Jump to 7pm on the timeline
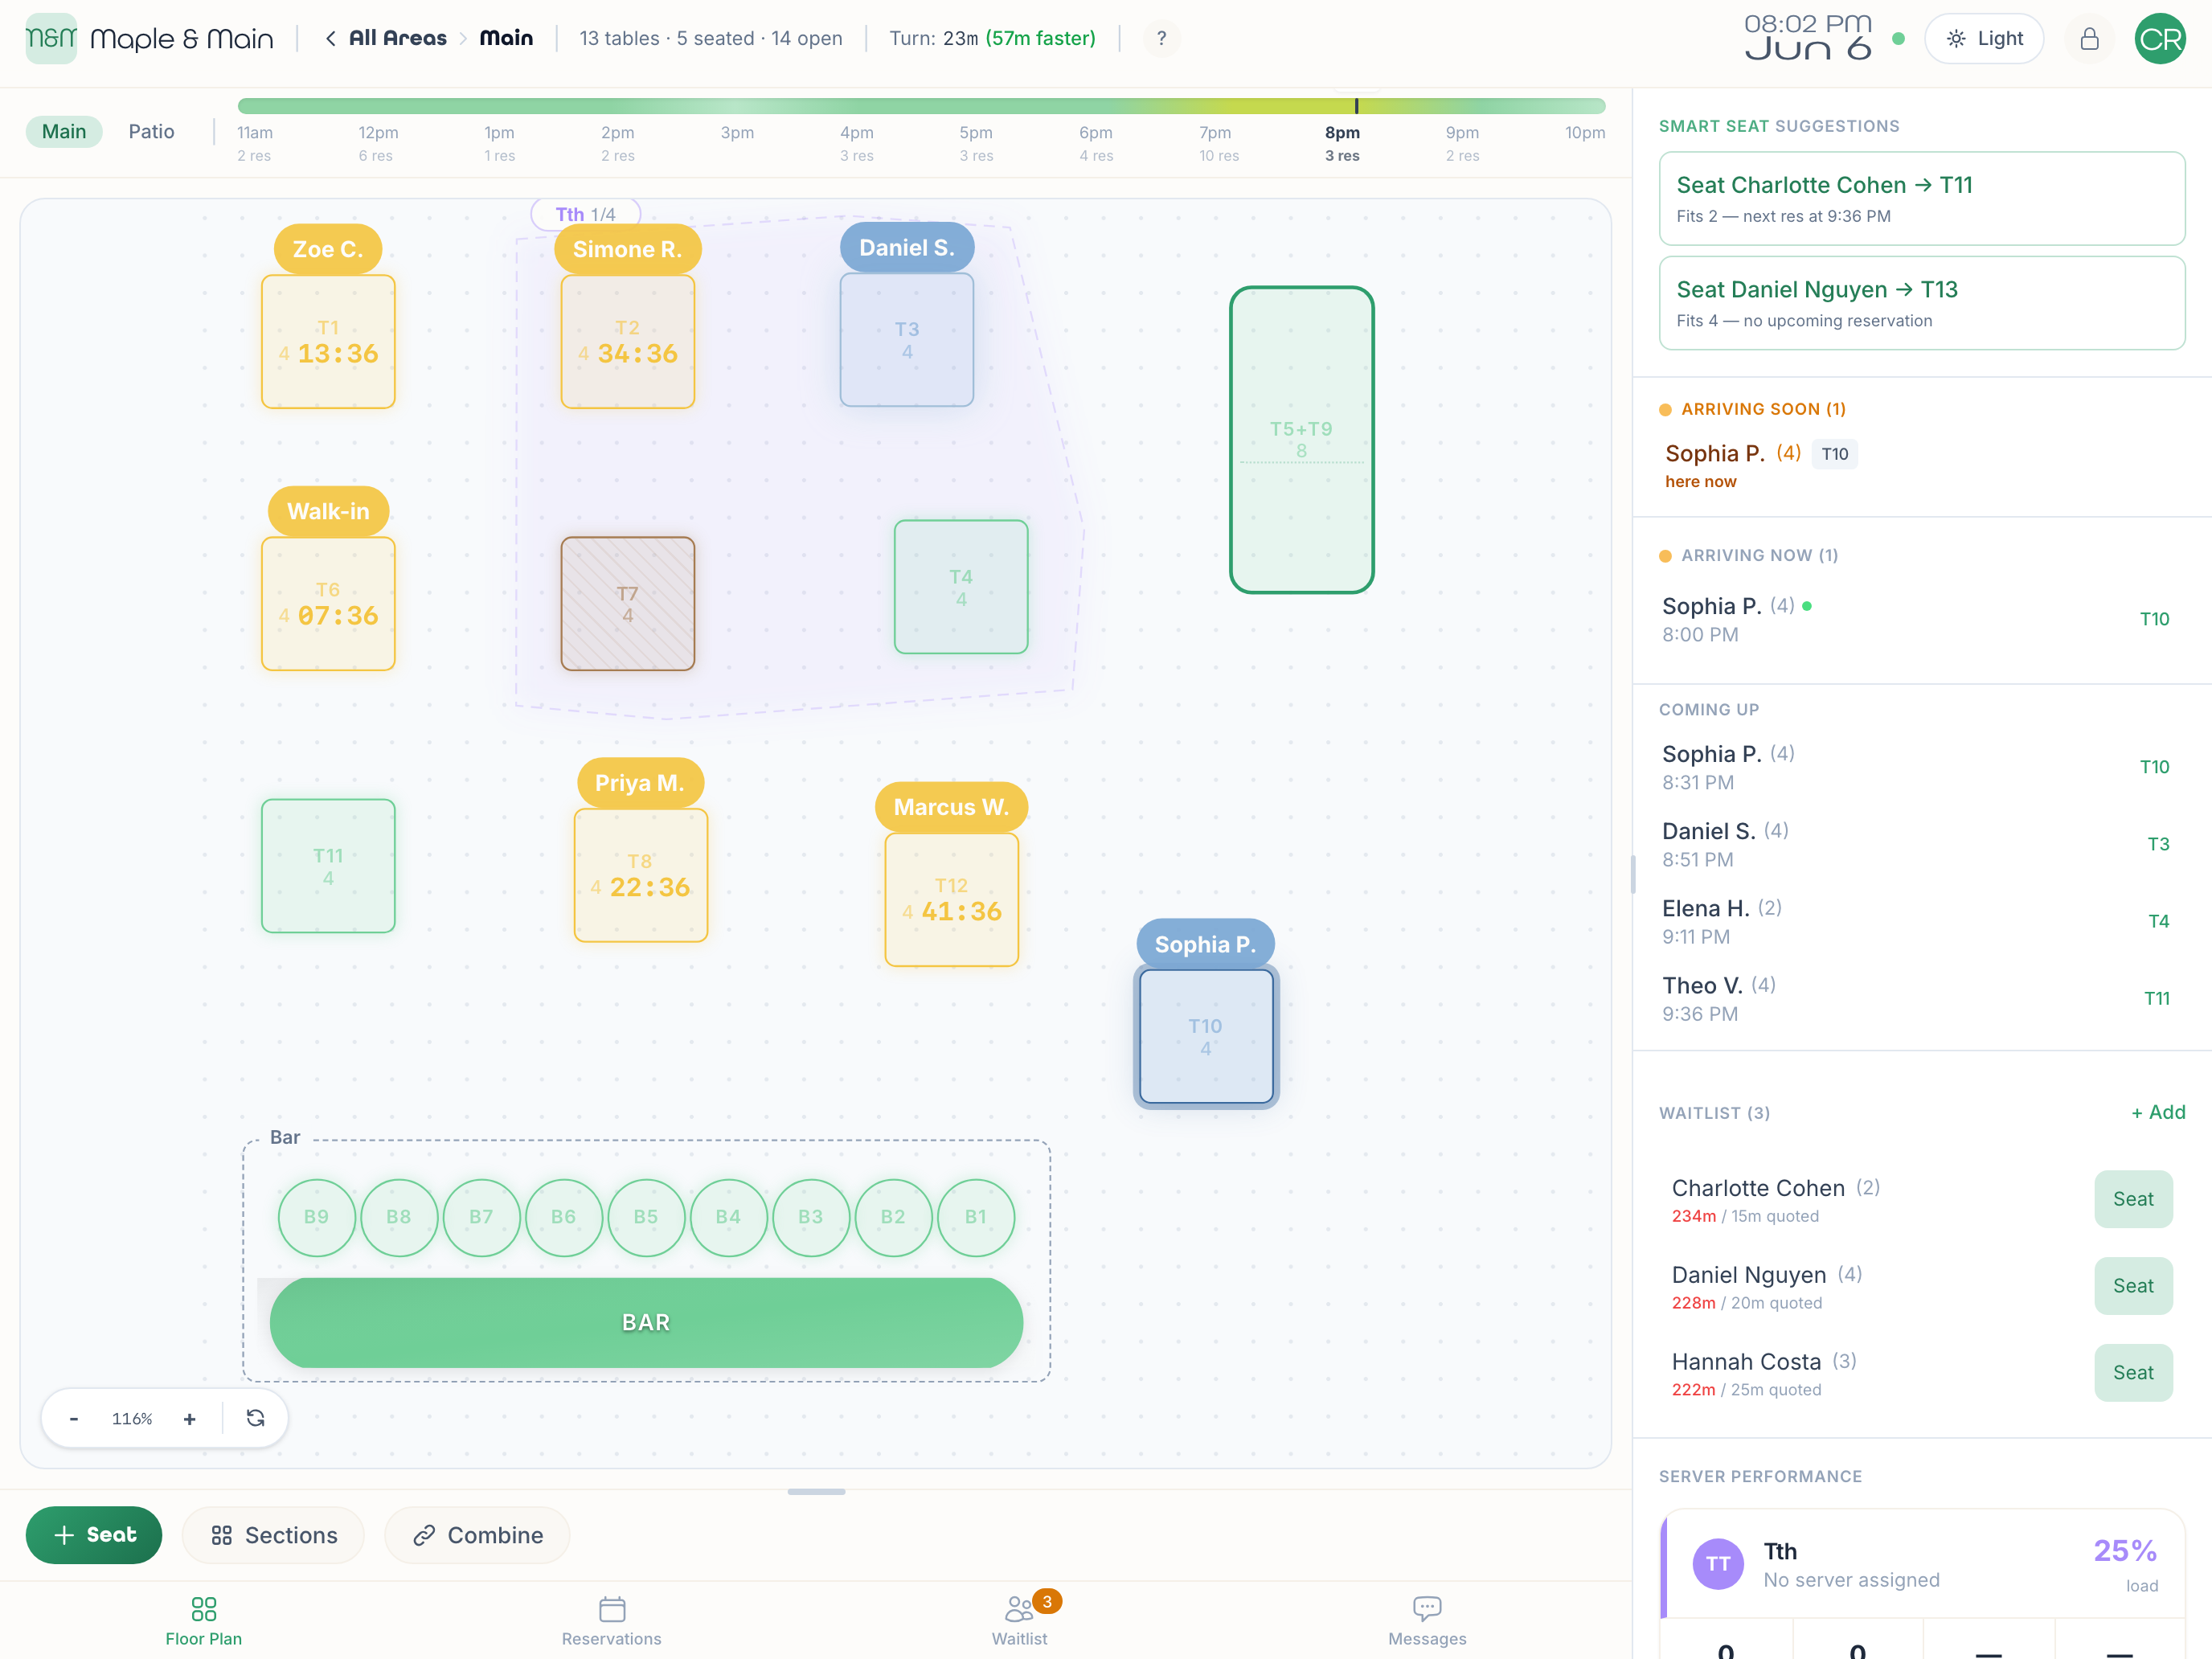 pos(1218,143)
